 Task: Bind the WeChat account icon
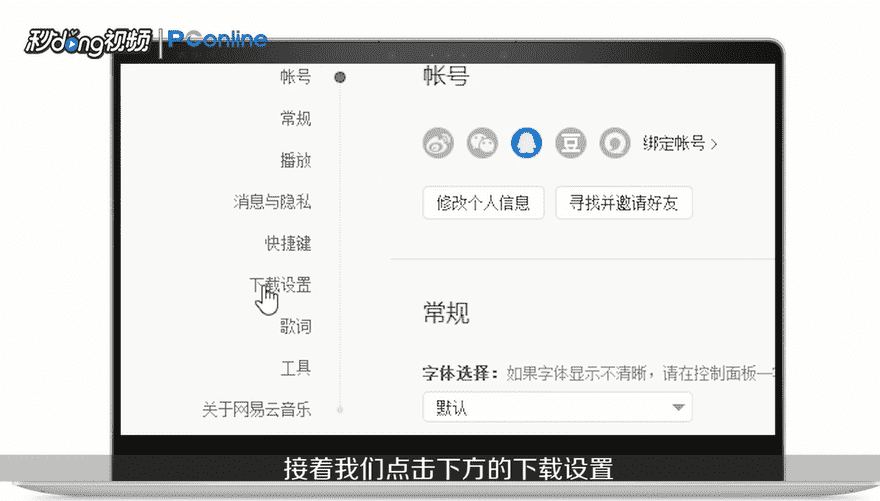482,143
